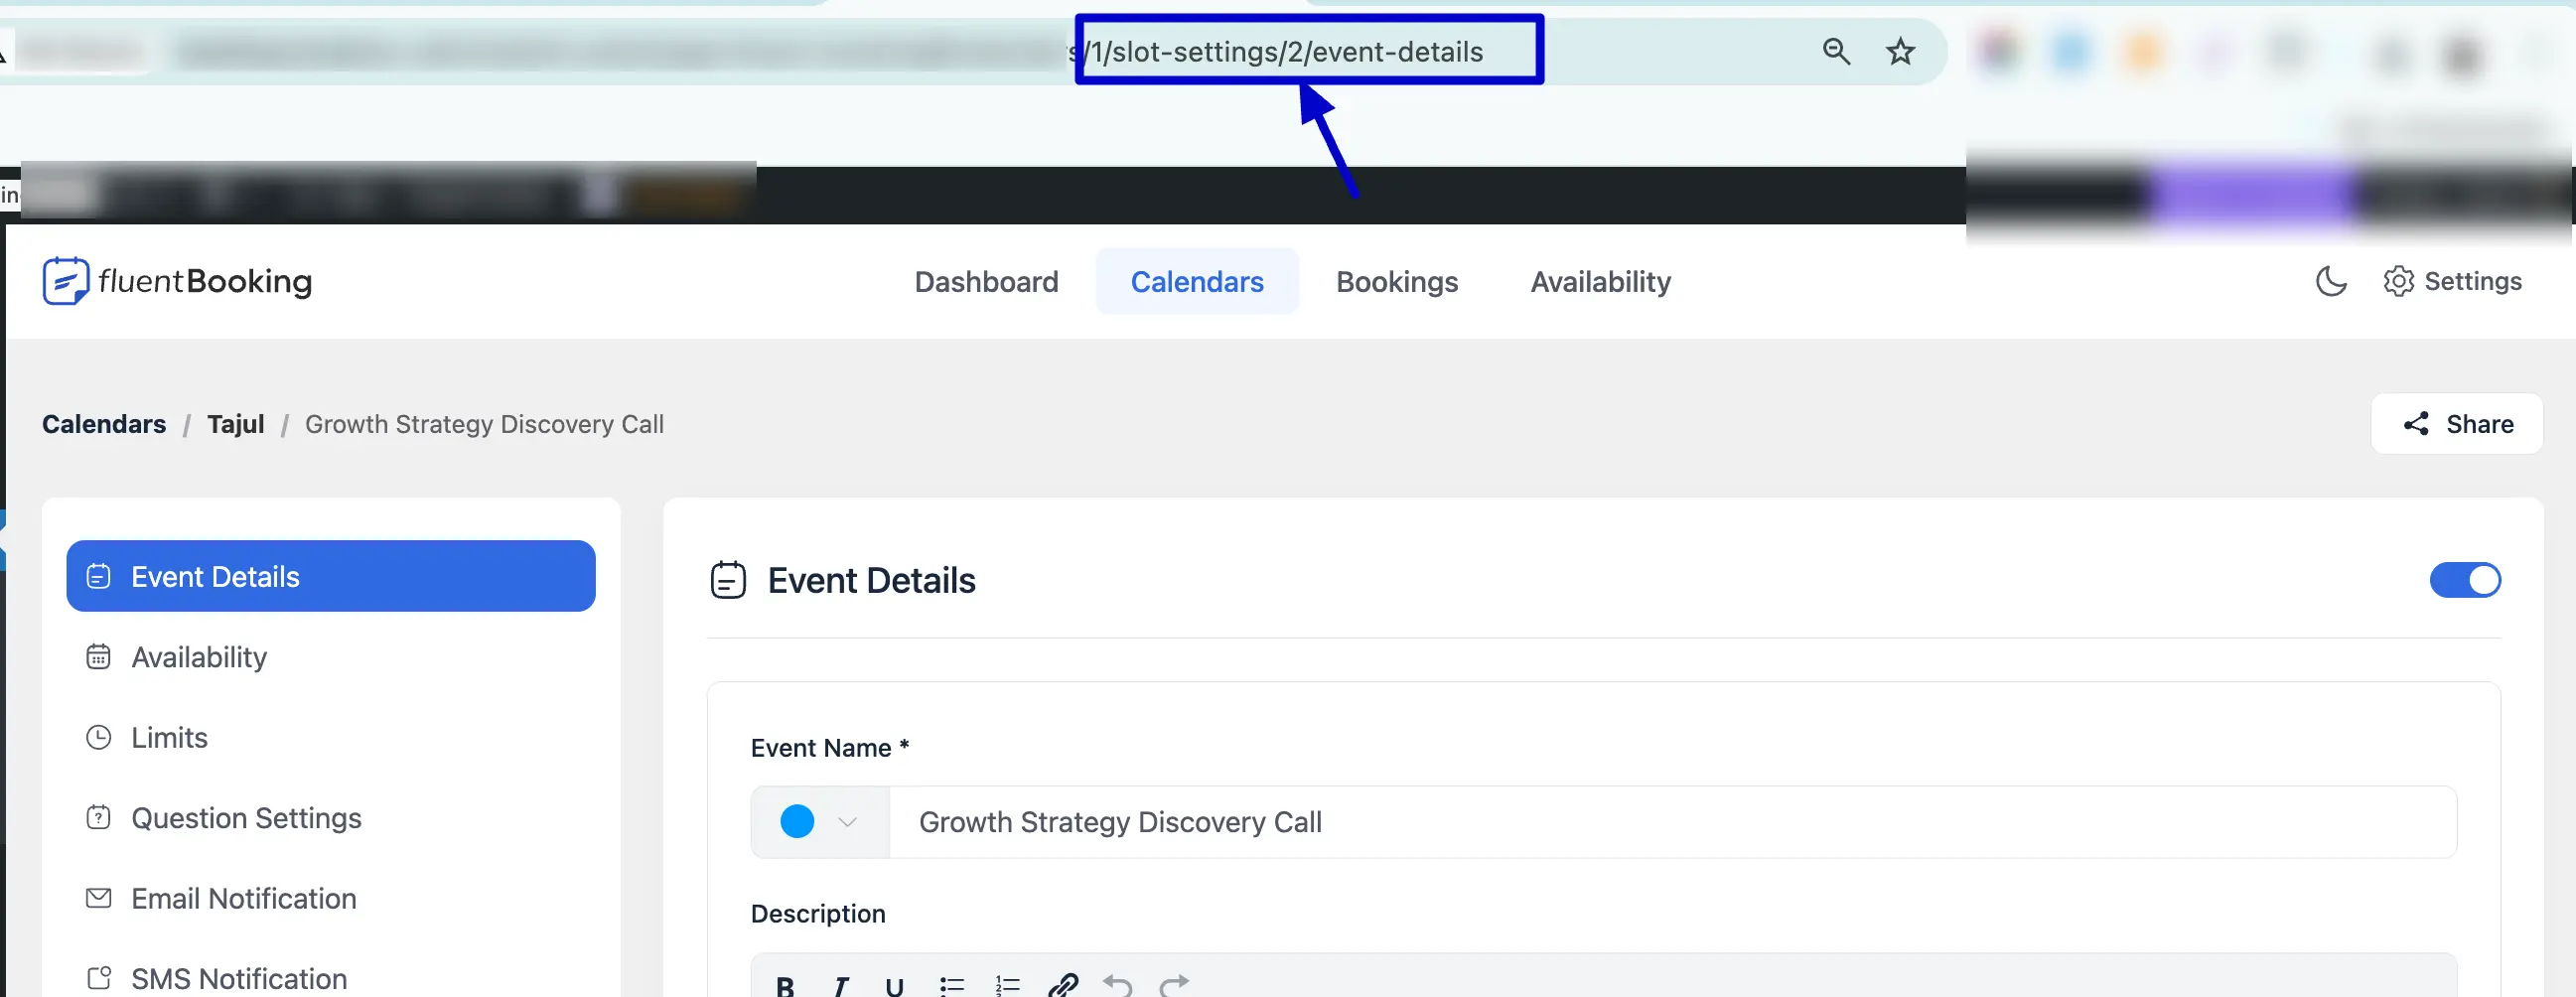The height and width of the screenshot is (997, 2576).
Task: Switch to the Calendars tab
Action: 1197,281
